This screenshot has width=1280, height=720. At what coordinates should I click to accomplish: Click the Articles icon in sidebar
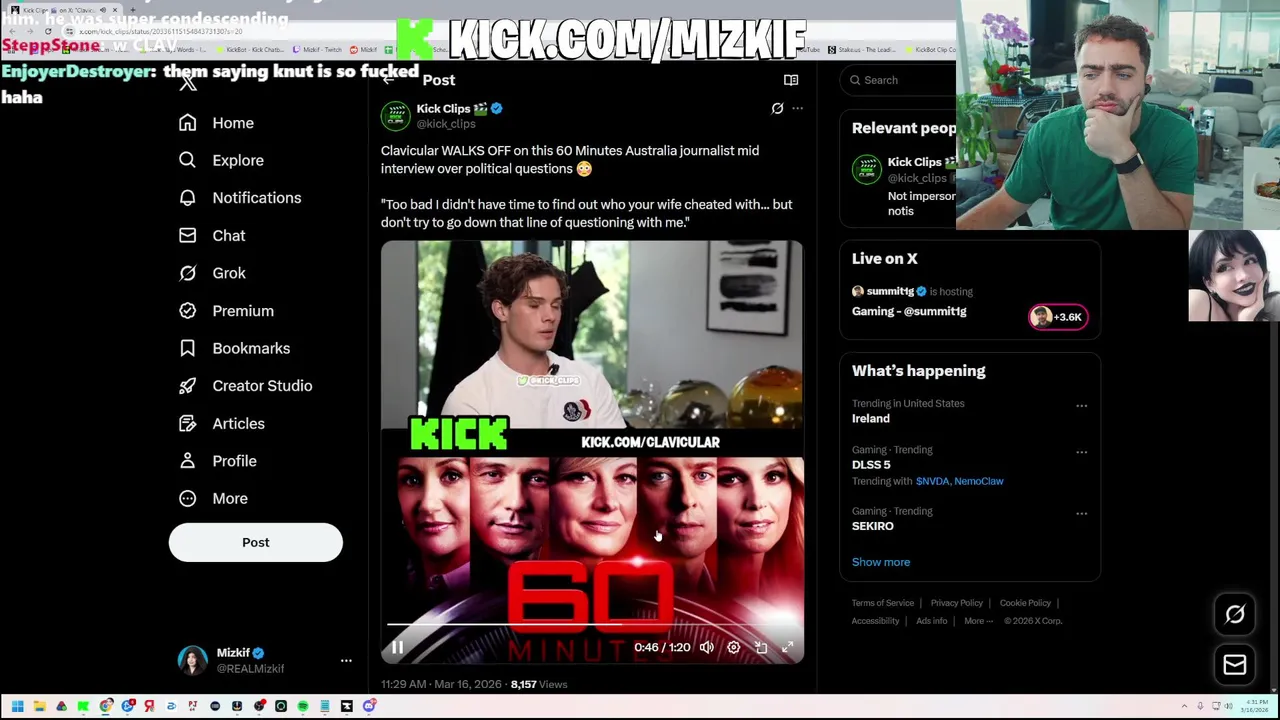[187, 423]
